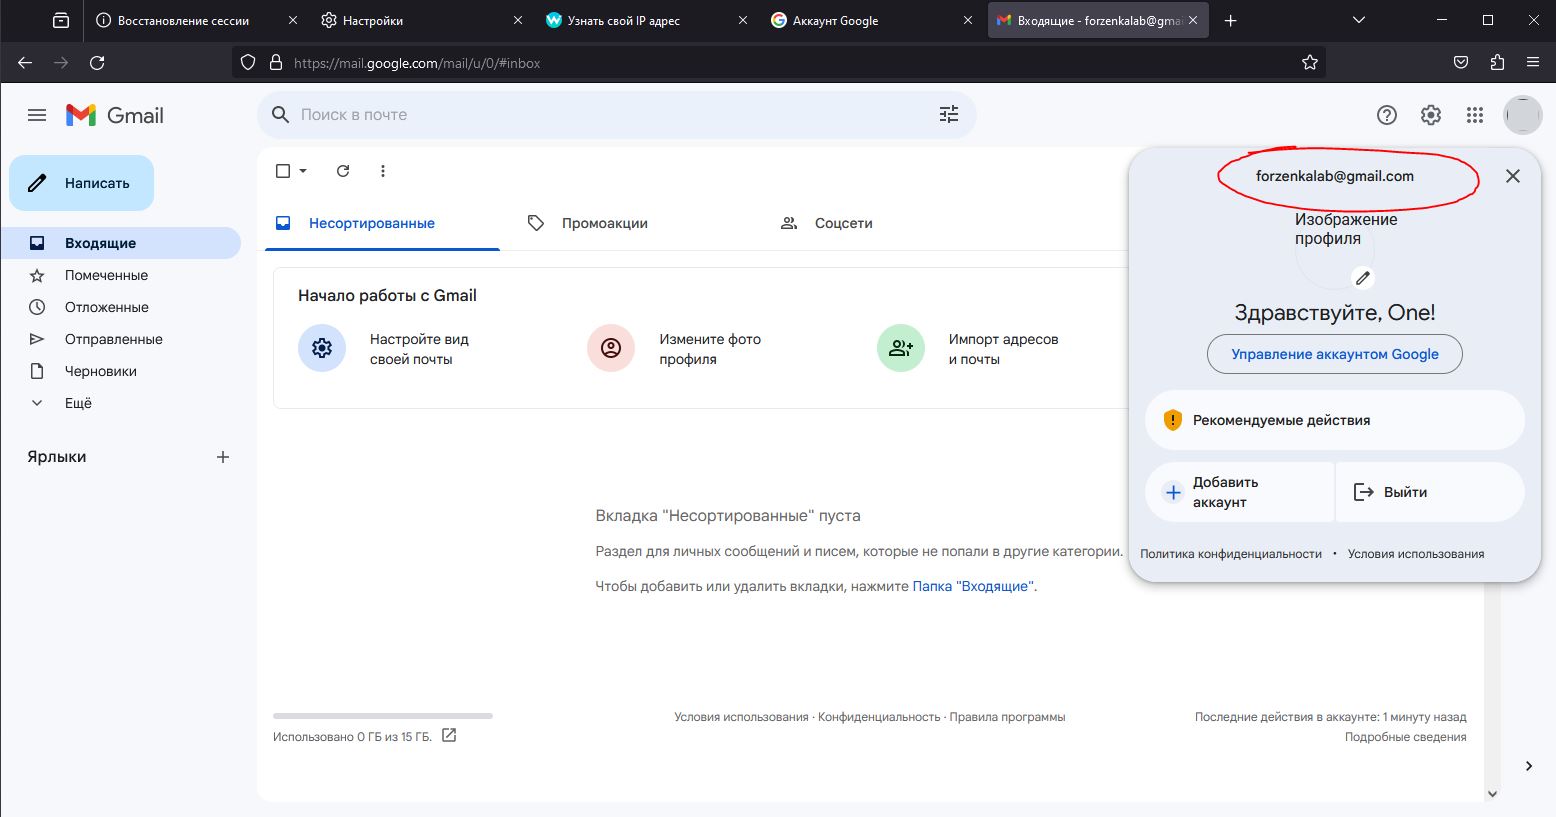Edit profile picture with pencil icon
Viewport: 1556px width, 817px height.
click(1362, 278)
